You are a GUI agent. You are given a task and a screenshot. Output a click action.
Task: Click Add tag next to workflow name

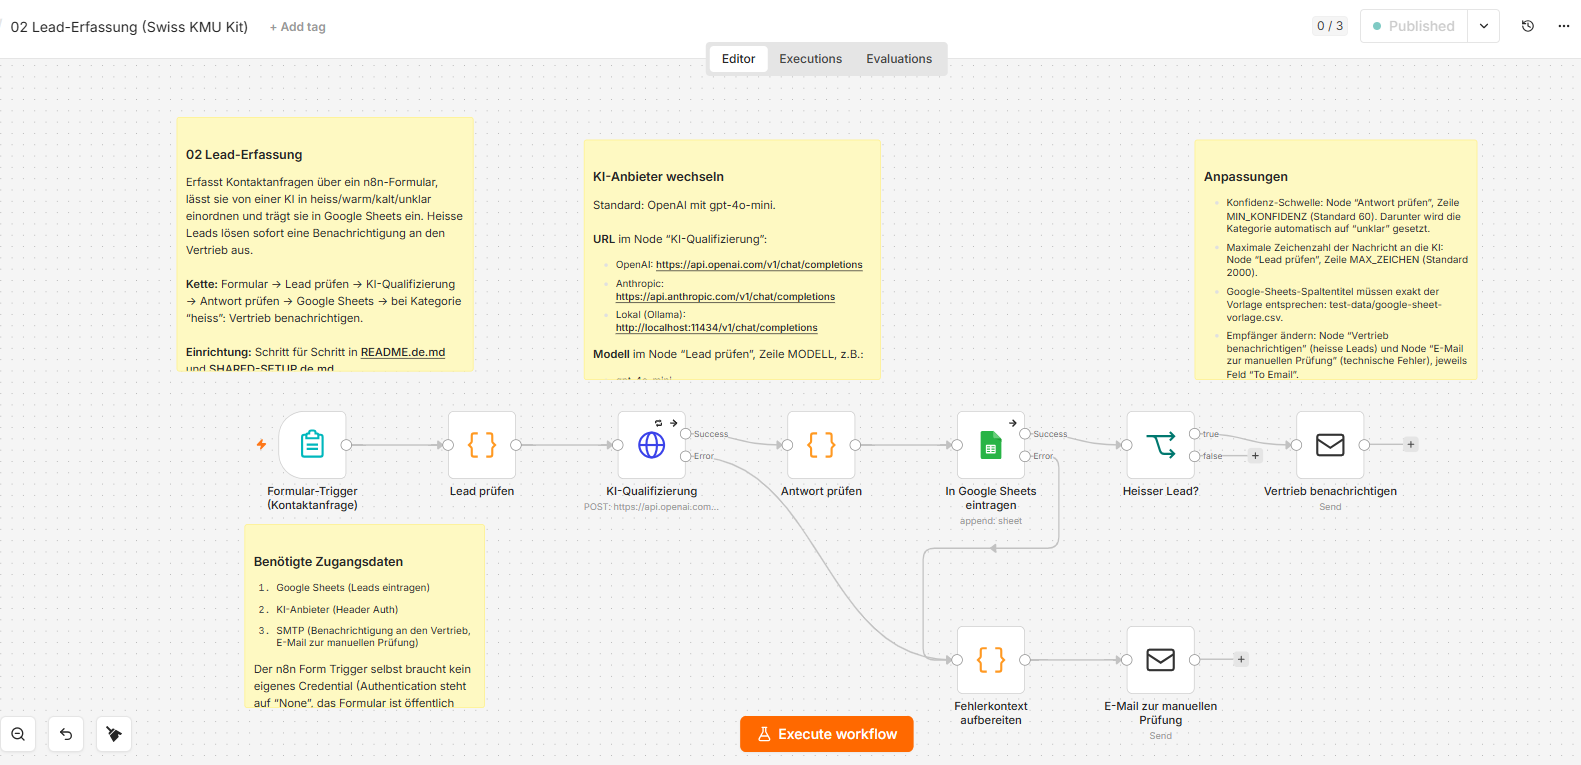click(x=298, y=27)
